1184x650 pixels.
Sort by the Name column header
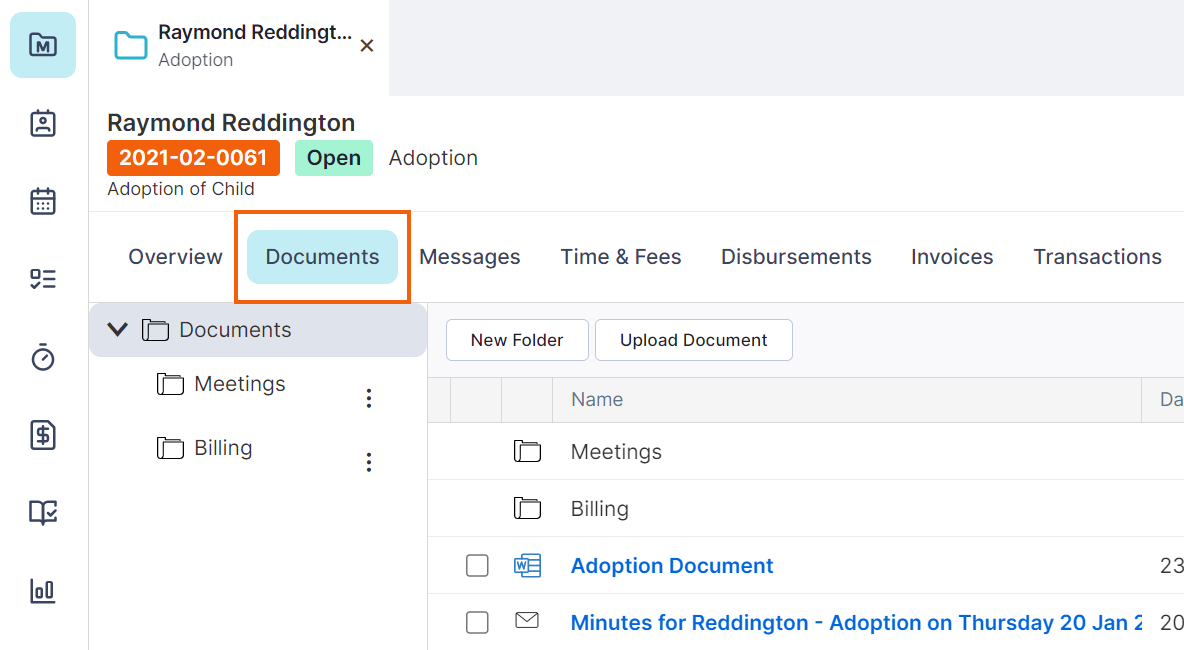click(597, 399)
